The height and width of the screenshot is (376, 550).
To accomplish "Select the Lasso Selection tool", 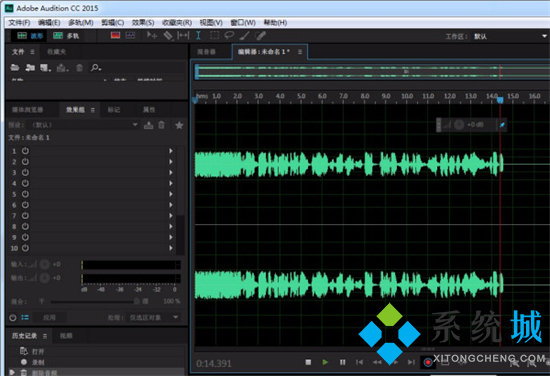I will tap(229, 35).
